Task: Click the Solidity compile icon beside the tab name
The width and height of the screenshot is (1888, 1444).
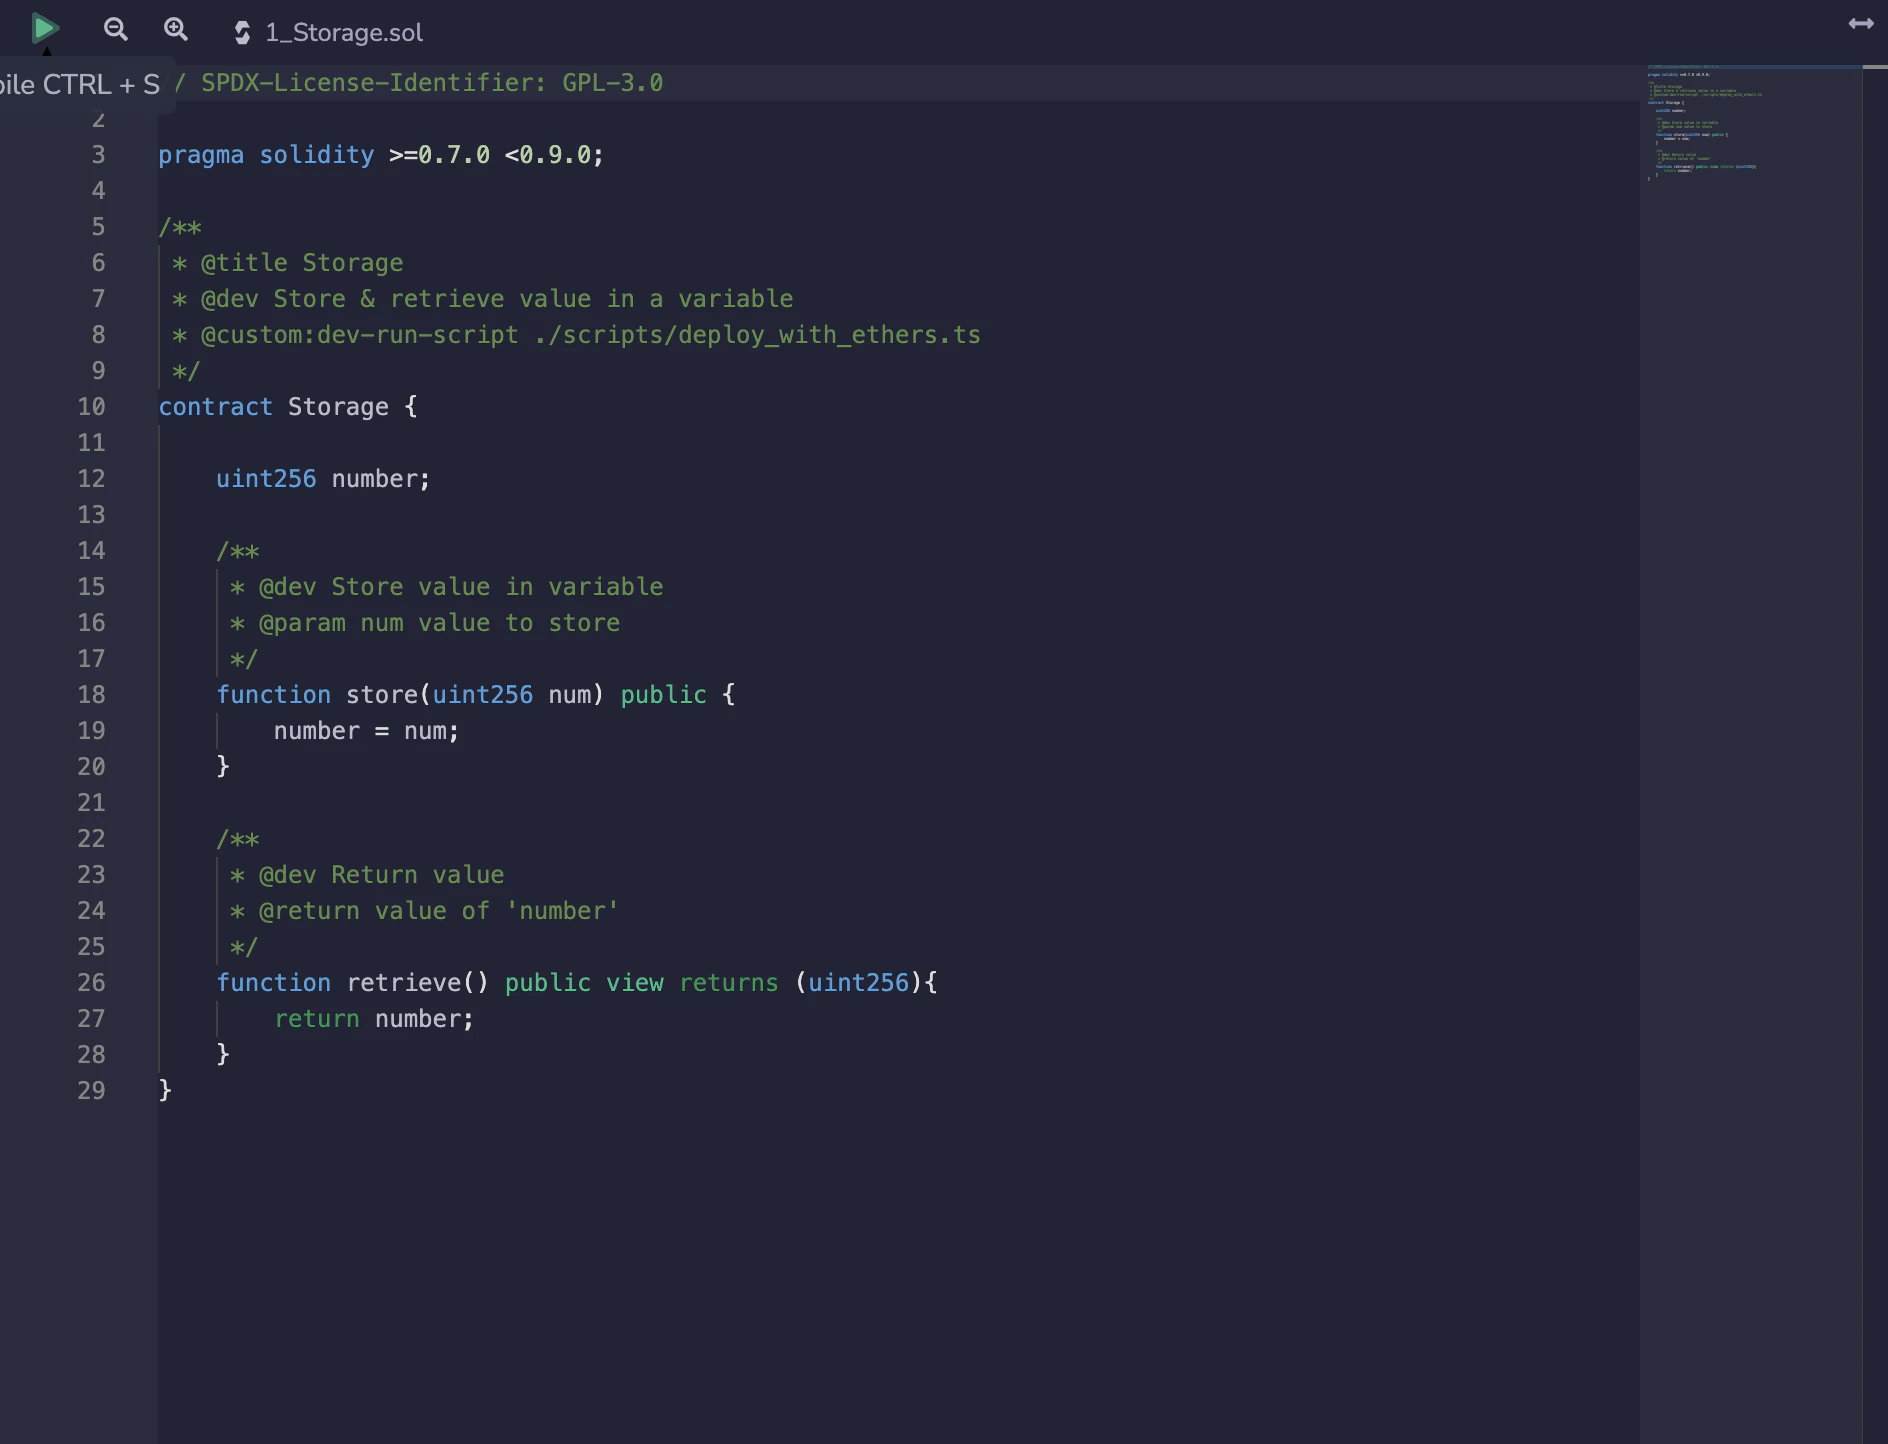Action: coord(242,32)
